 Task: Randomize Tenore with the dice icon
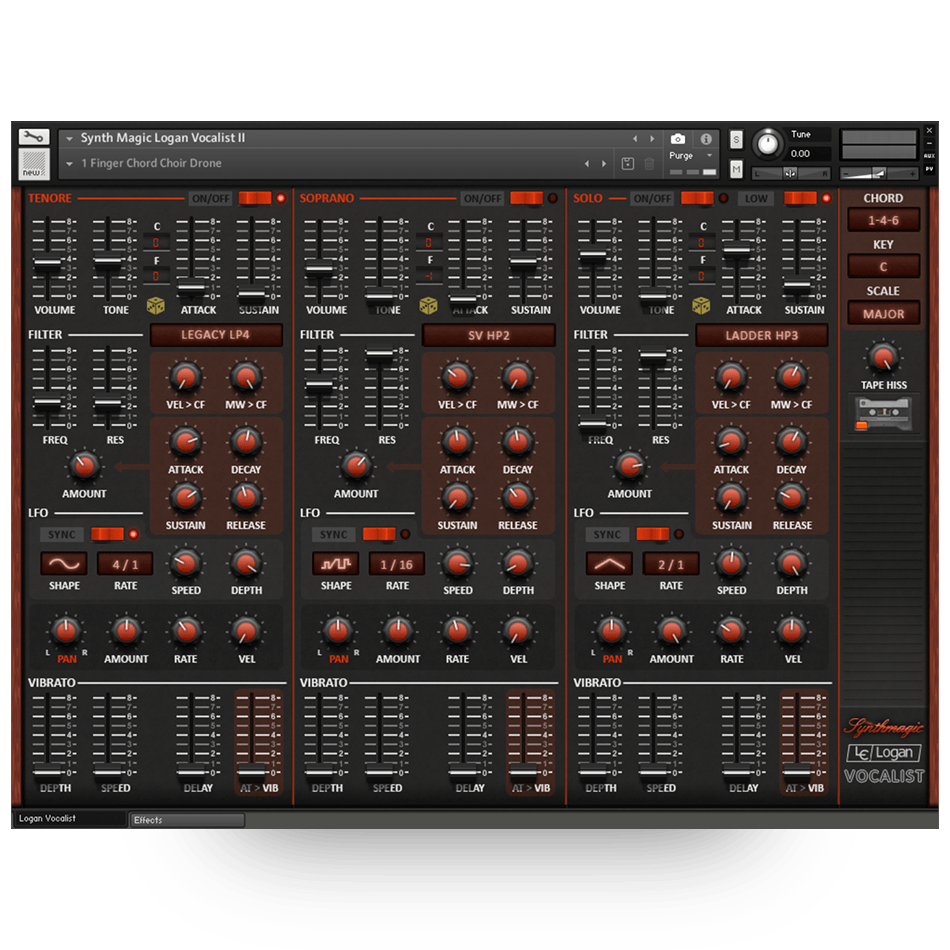pyautogui.click(x=156, y=305)
